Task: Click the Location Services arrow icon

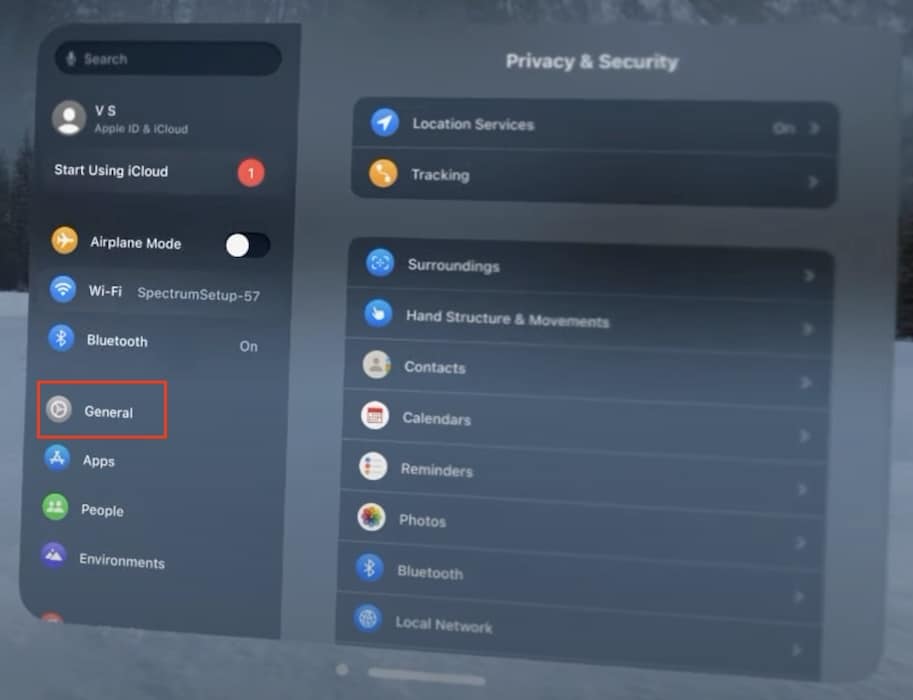Action: 385,123
